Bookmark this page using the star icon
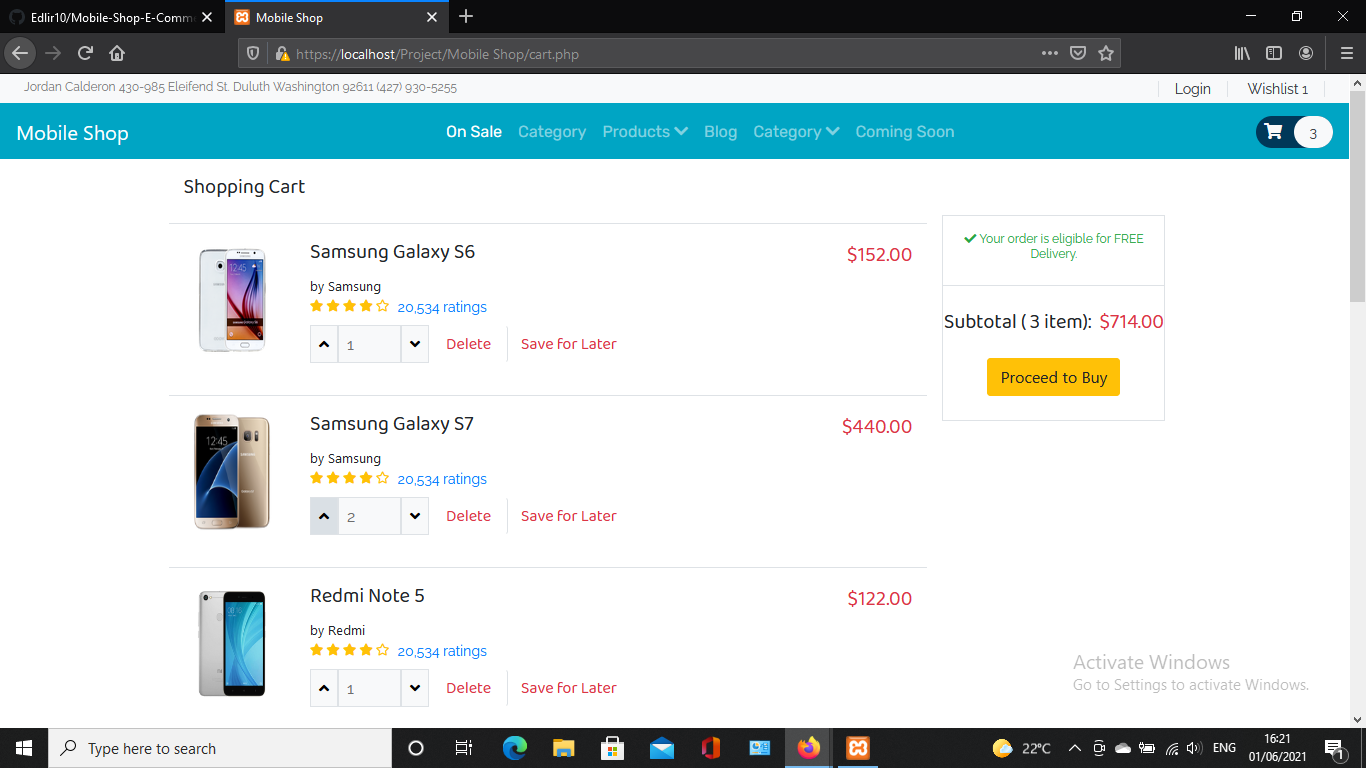Screen dimensions: 1366x768 (1106, 54)
